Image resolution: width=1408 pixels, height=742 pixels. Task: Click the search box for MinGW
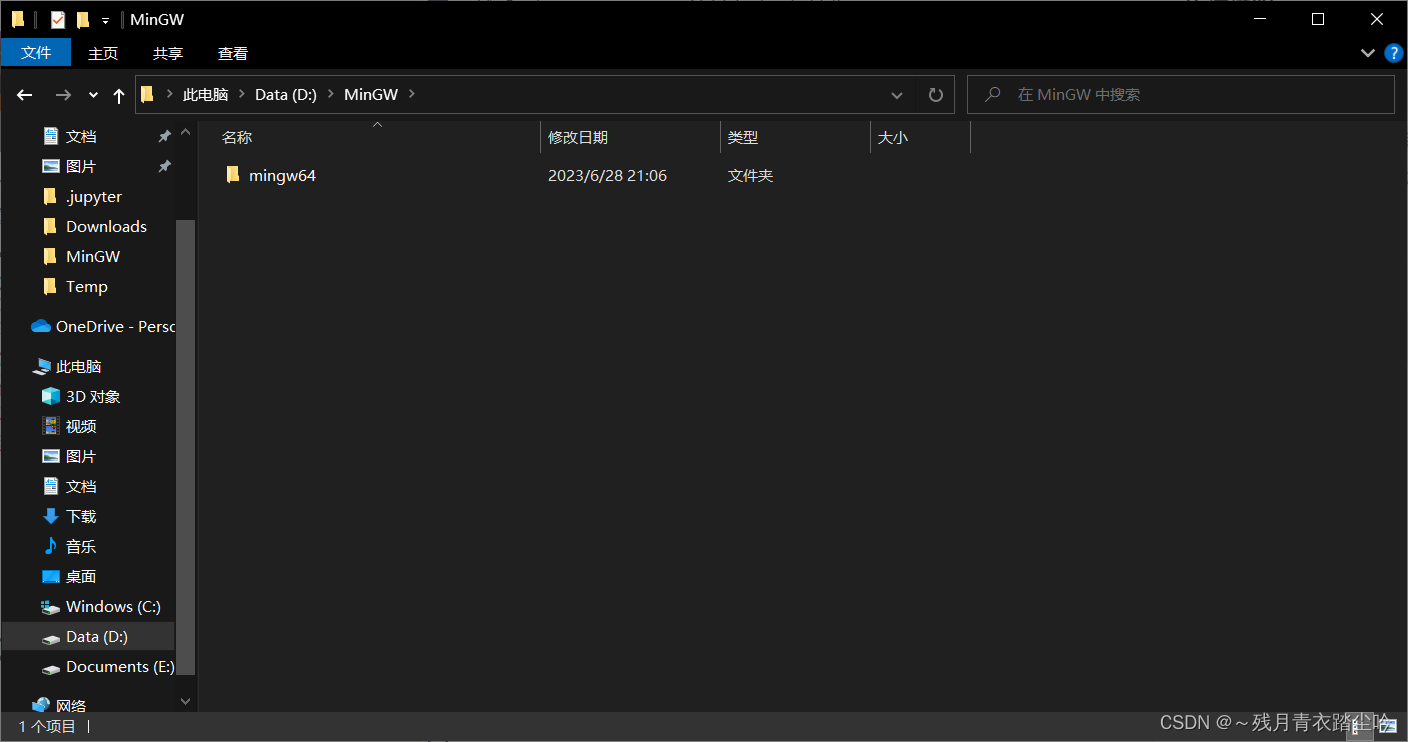(x=1181, y=95)
